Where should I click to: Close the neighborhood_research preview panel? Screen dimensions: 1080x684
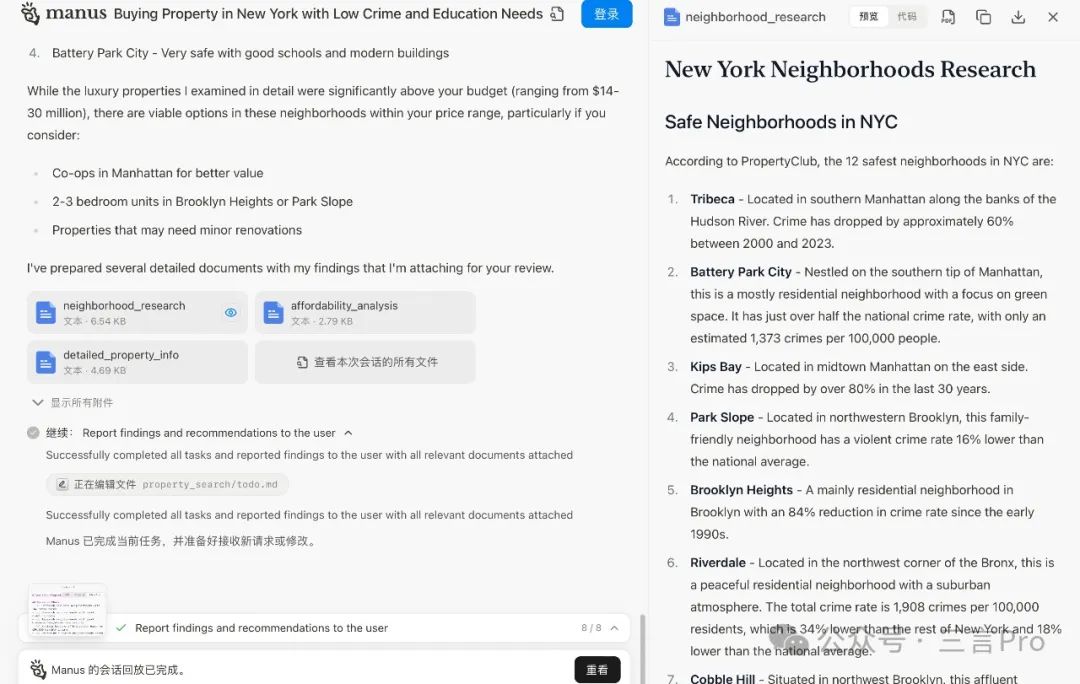(1052, 17)
